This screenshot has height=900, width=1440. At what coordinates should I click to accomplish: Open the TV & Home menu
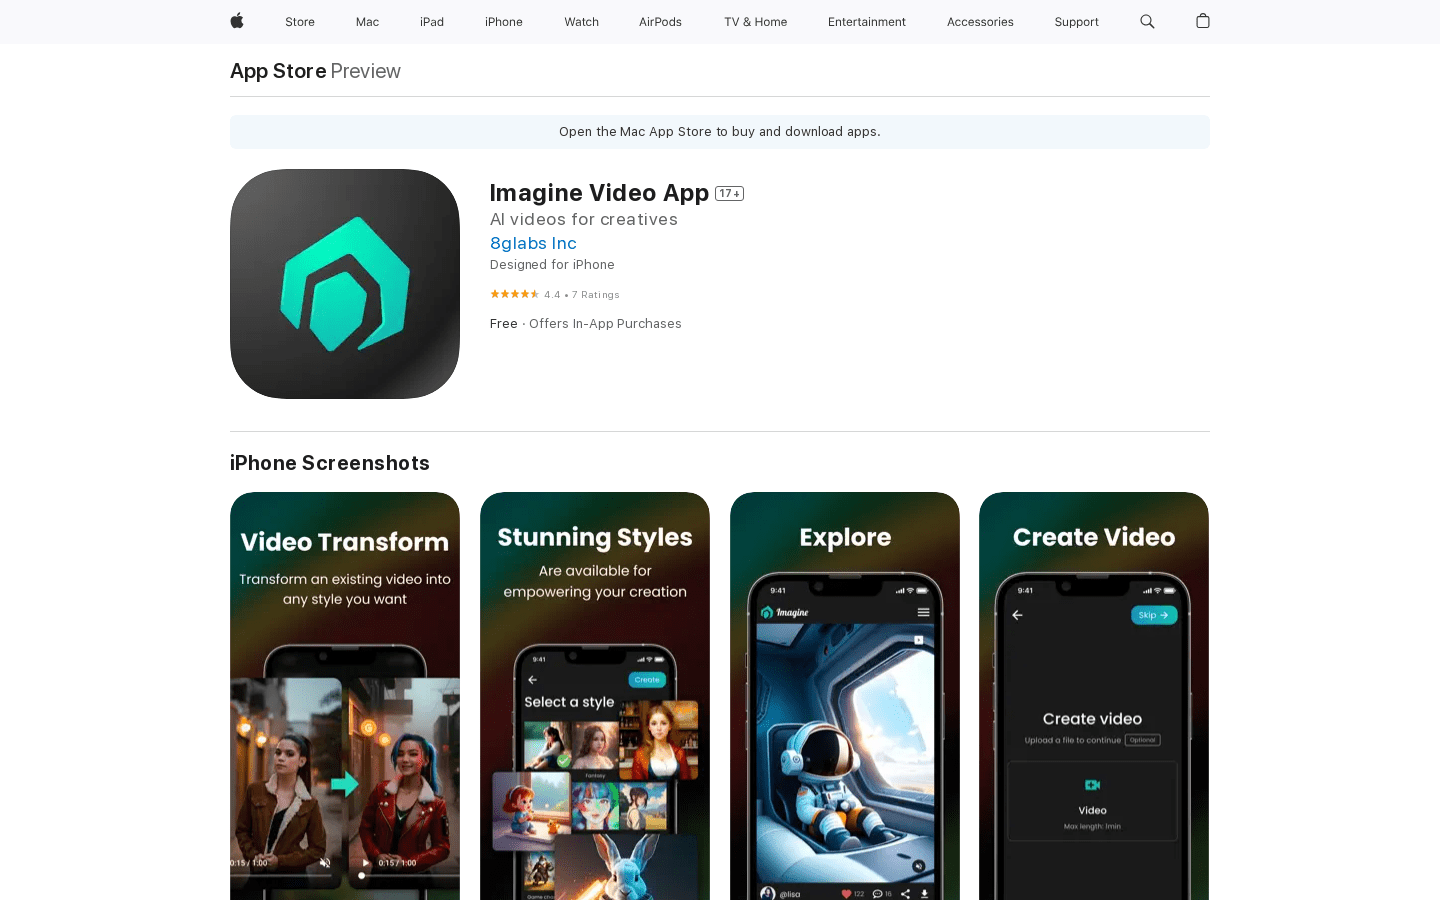tap(755, 22)
